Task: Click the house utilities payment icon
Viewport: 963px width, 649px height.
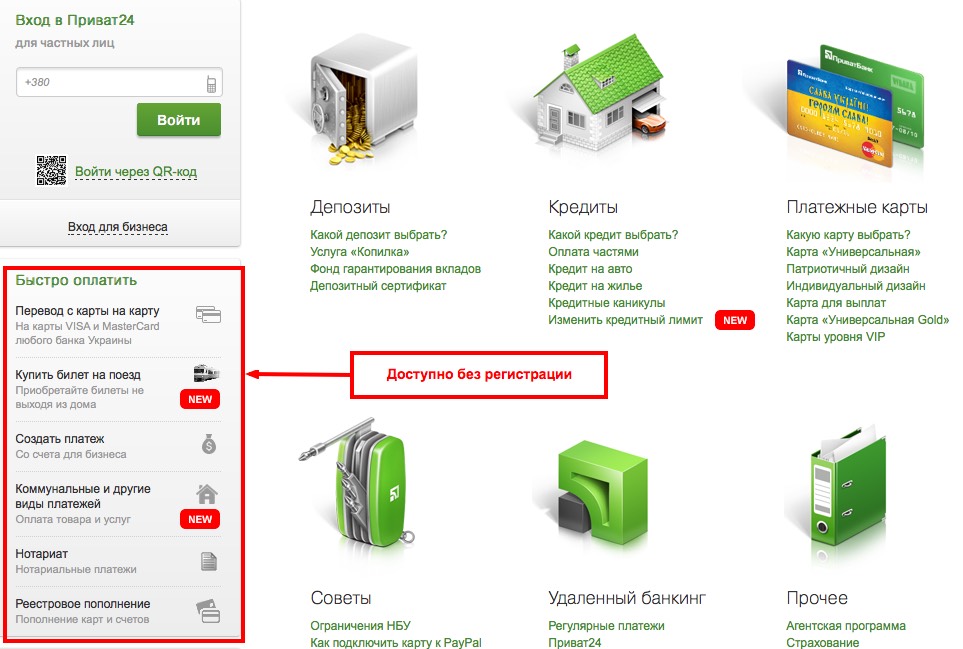Action: pos(207,494)
